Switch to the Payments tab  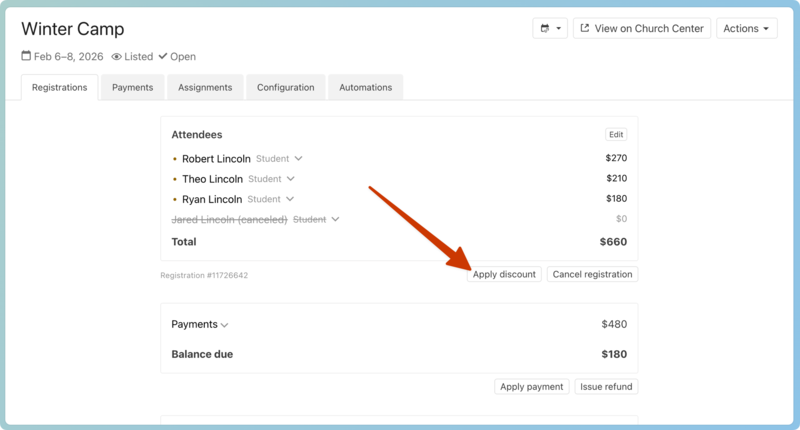[132, 88]
